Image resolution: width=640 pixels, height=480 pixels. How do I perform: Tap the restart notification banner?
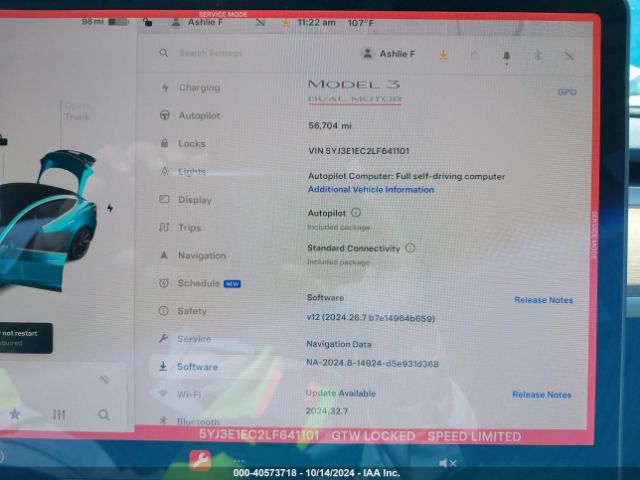(x=26, y=338)
